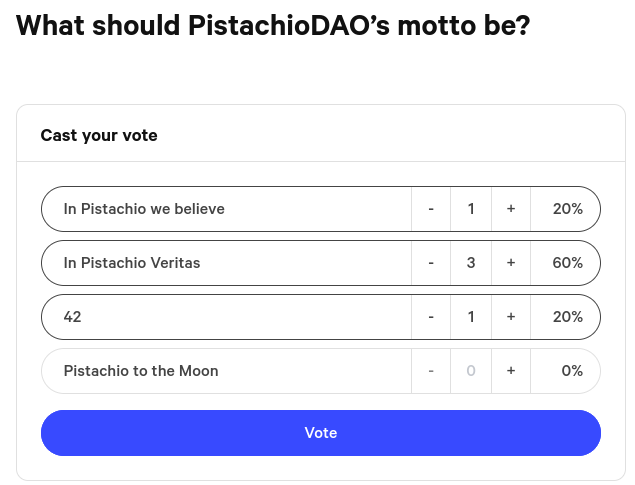This screenshot has width=635, height=485.
Task: Add a vote to Pistachio to the Moon
Action: [511, 371]
